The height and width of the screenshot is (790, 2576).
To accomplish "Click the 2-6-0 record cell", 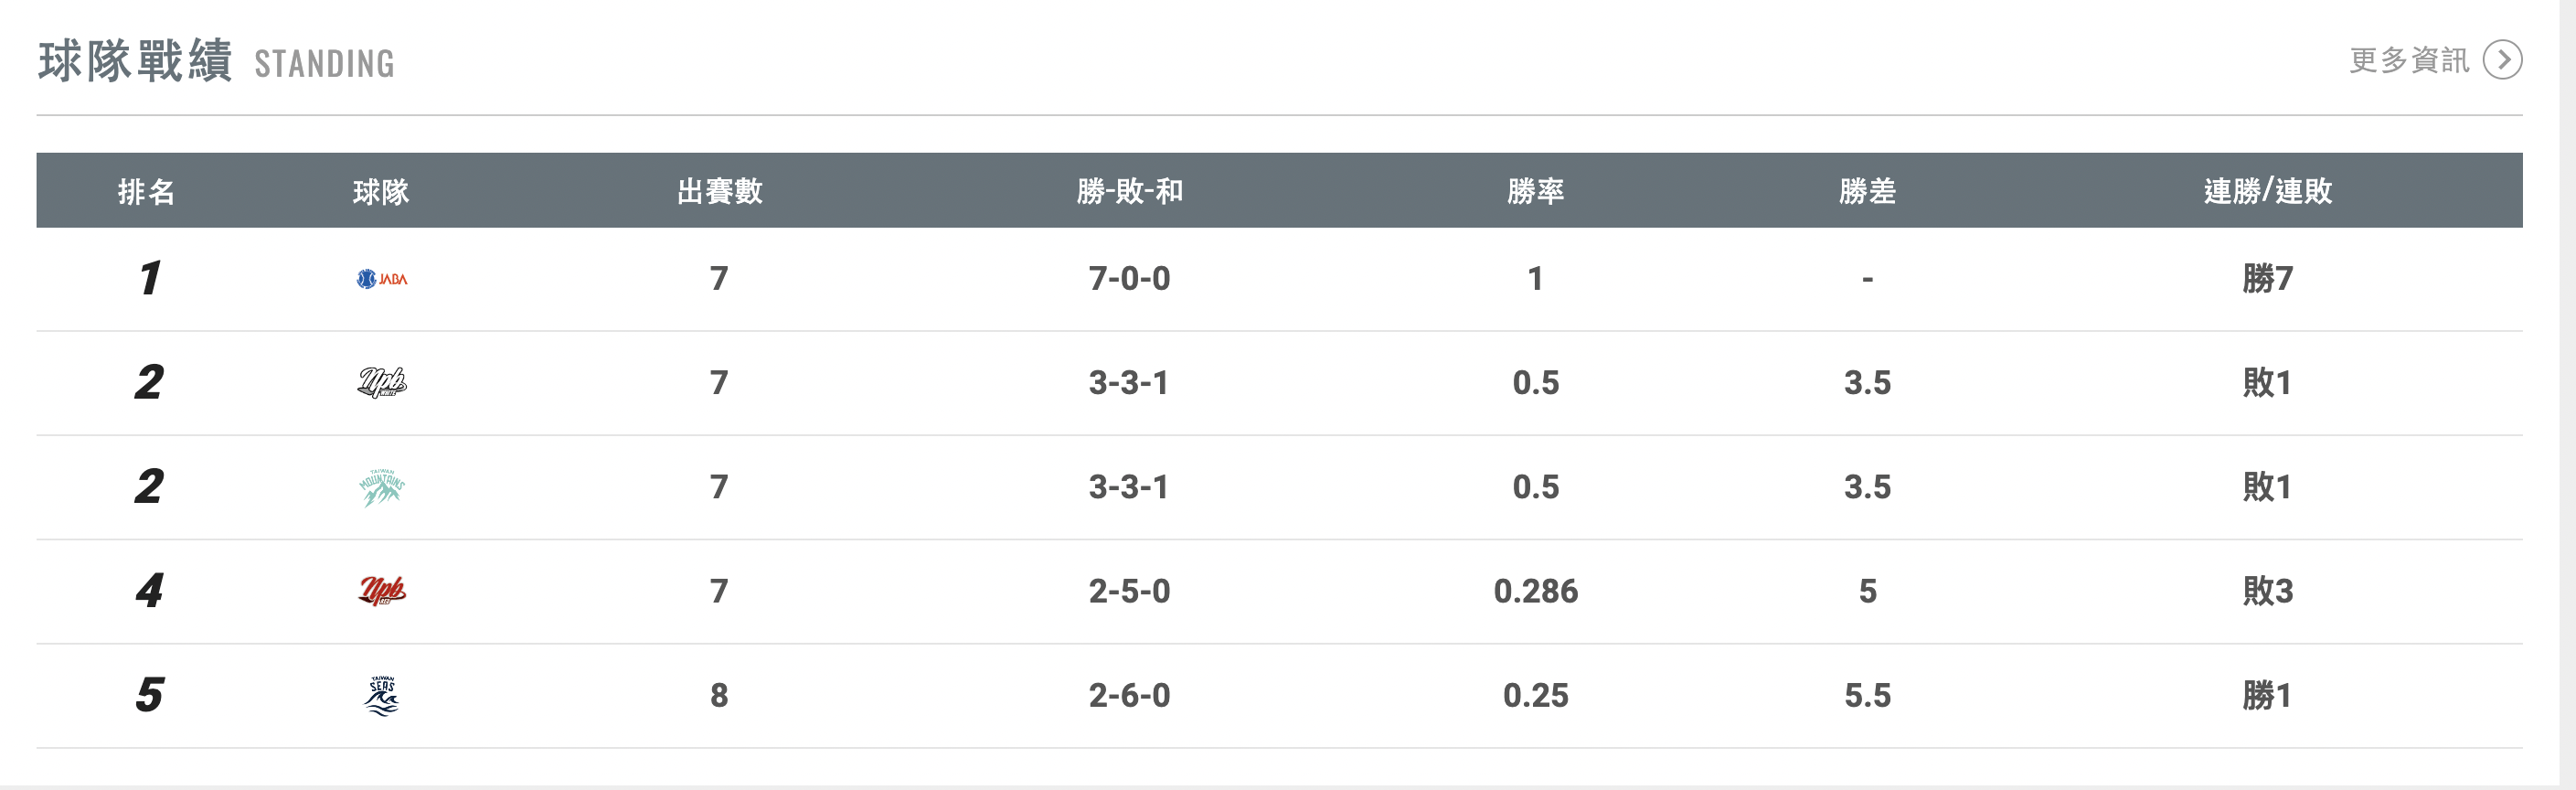I will click(1129, 696).
